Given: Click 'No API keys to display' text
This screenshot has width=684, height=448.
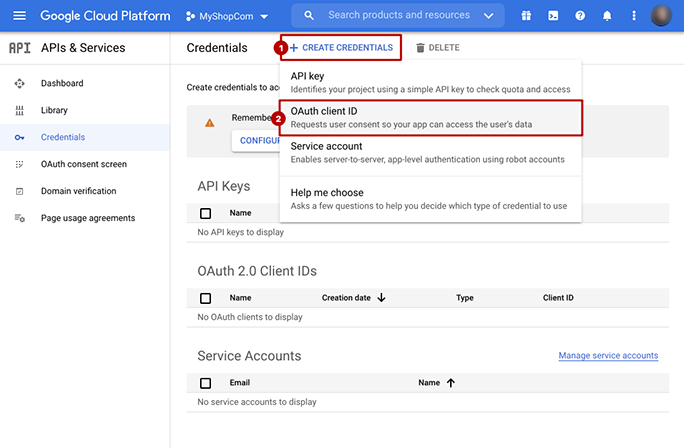Looking at the screenshot, I should [240, 232].
